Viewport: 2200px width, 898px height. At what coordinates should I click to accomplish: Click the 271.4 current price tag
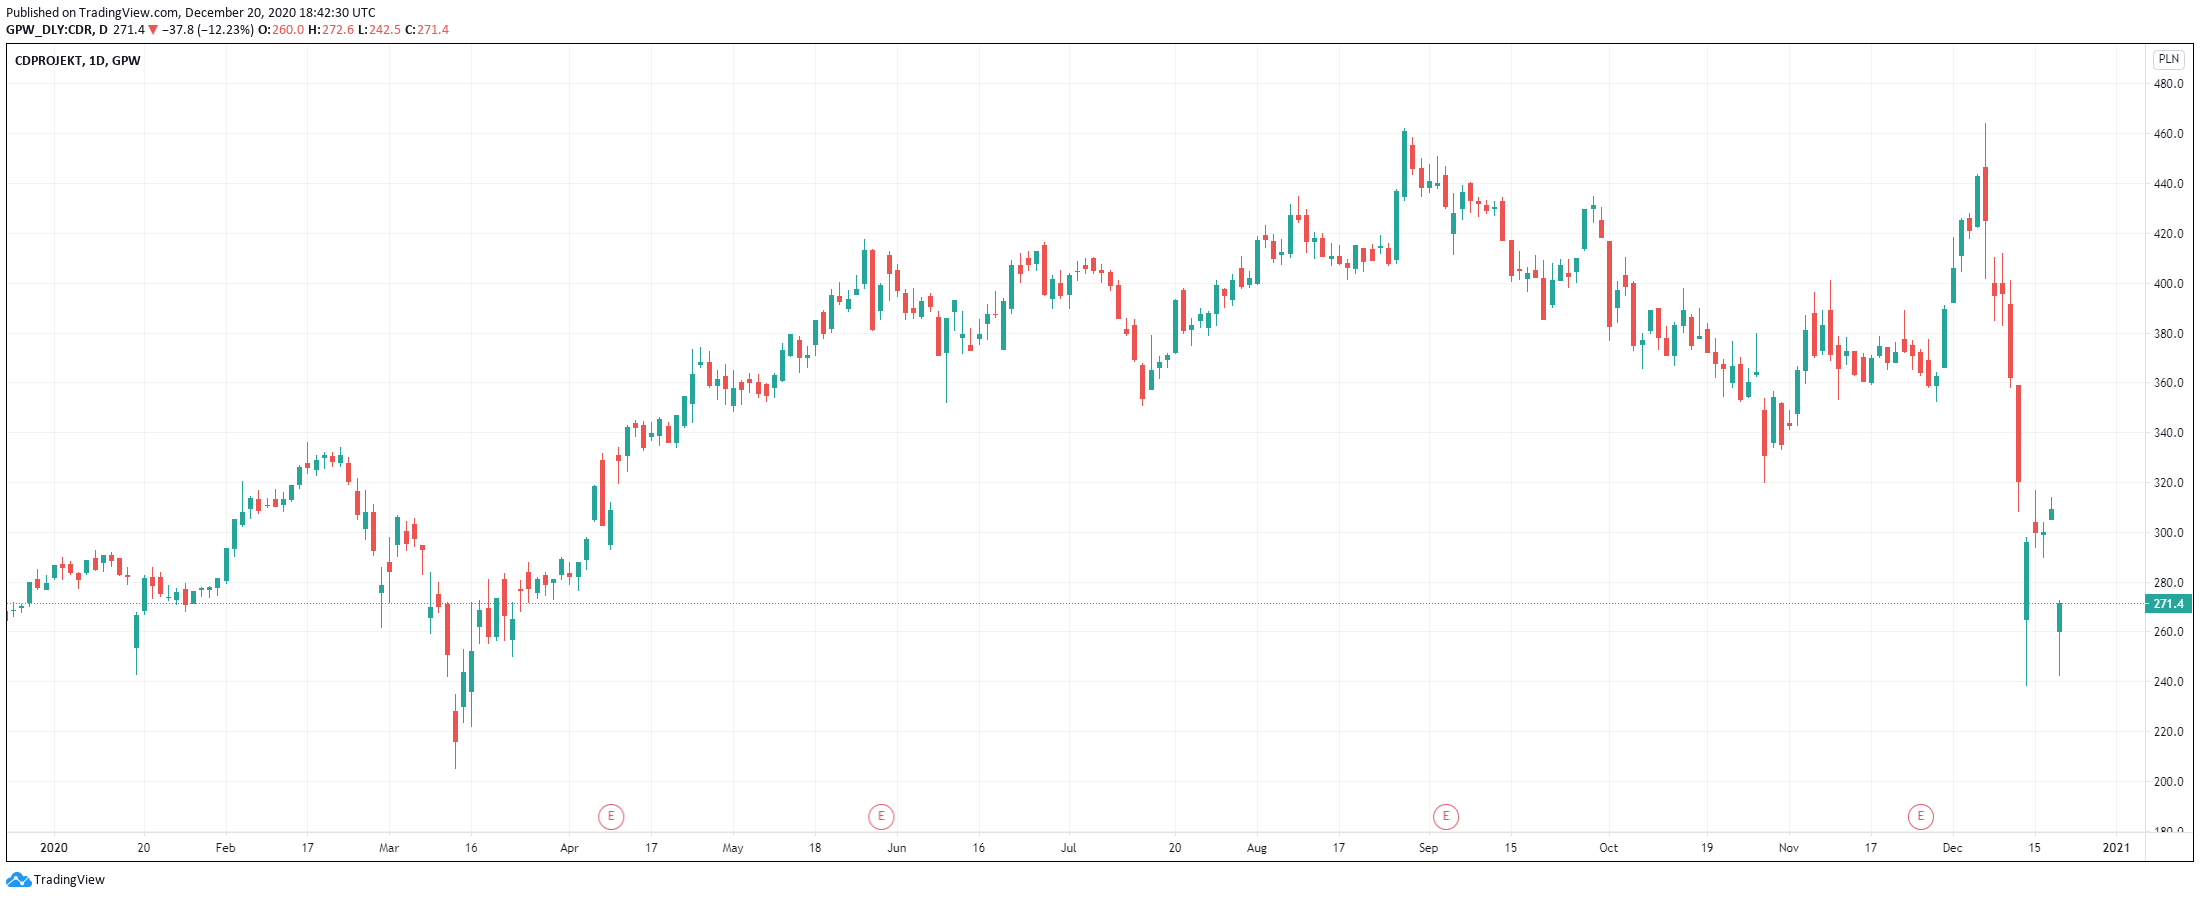point(2168,604)
